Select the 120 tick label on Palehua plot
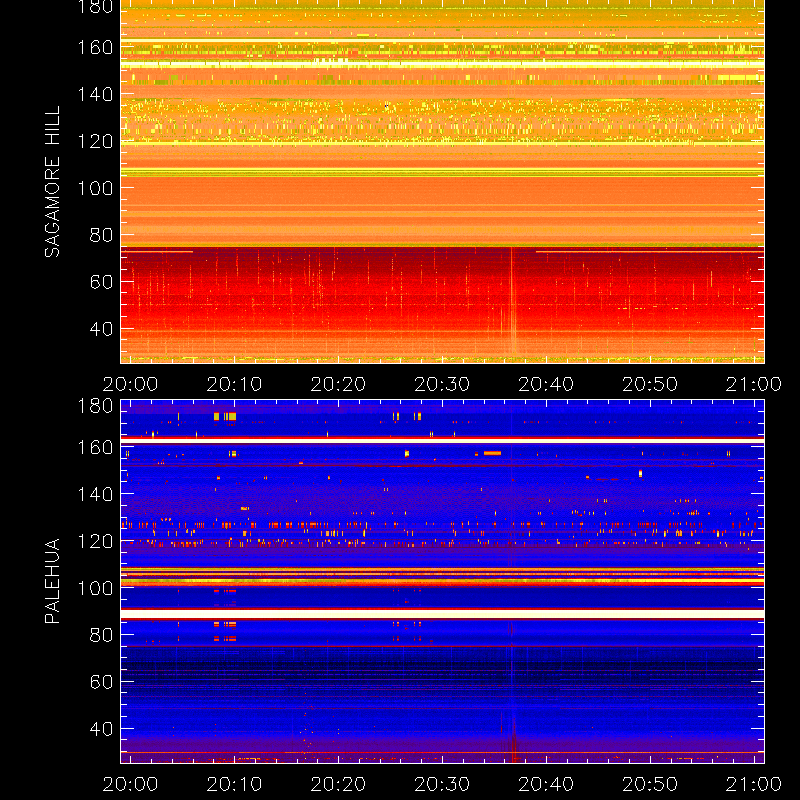The height and width of the screenshot is (800, 800). tap(95, 541)
